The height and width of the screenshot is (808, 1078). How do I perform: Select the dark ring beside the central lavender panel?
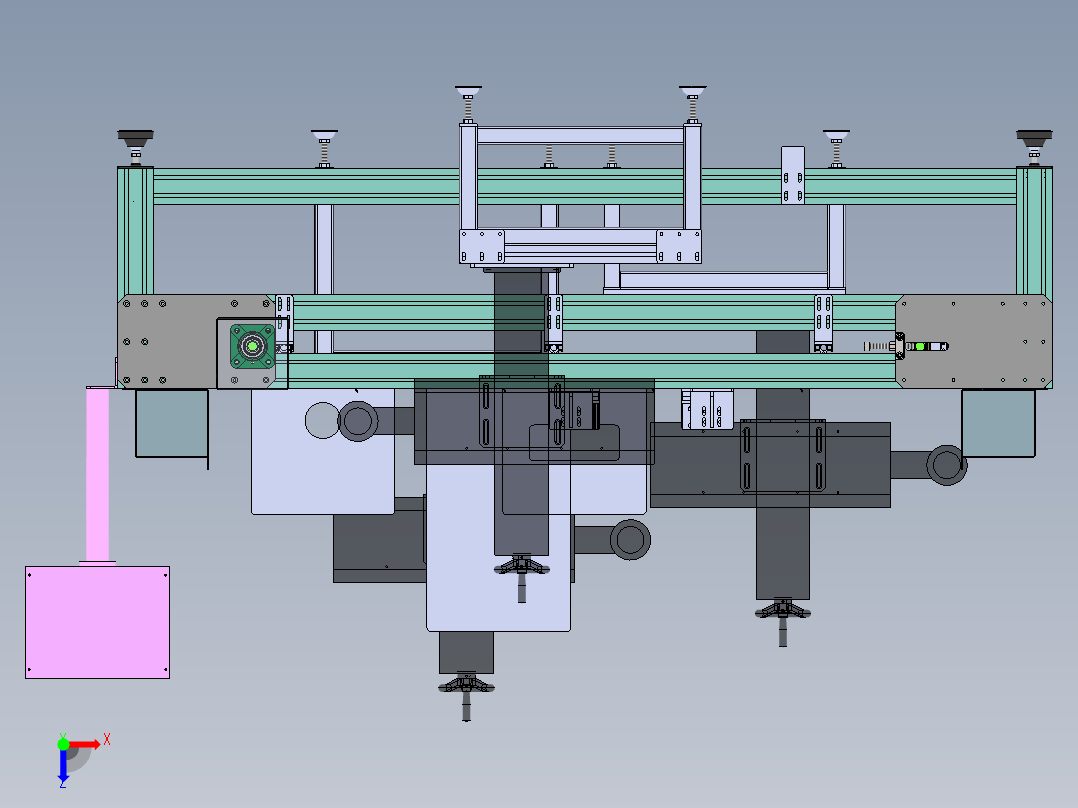pyautogui.click(x=630, y=539)
